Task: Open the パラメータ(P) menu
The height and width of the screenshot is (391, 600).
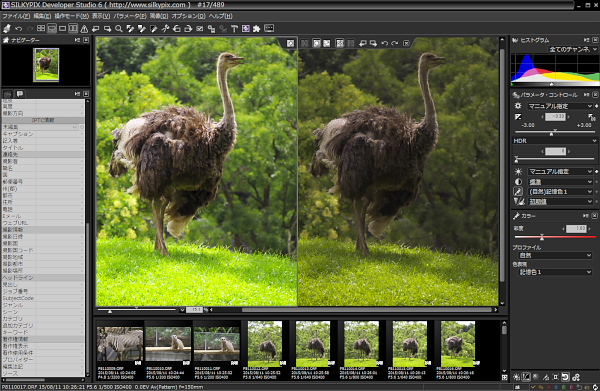Action: (x=130, y=16)
